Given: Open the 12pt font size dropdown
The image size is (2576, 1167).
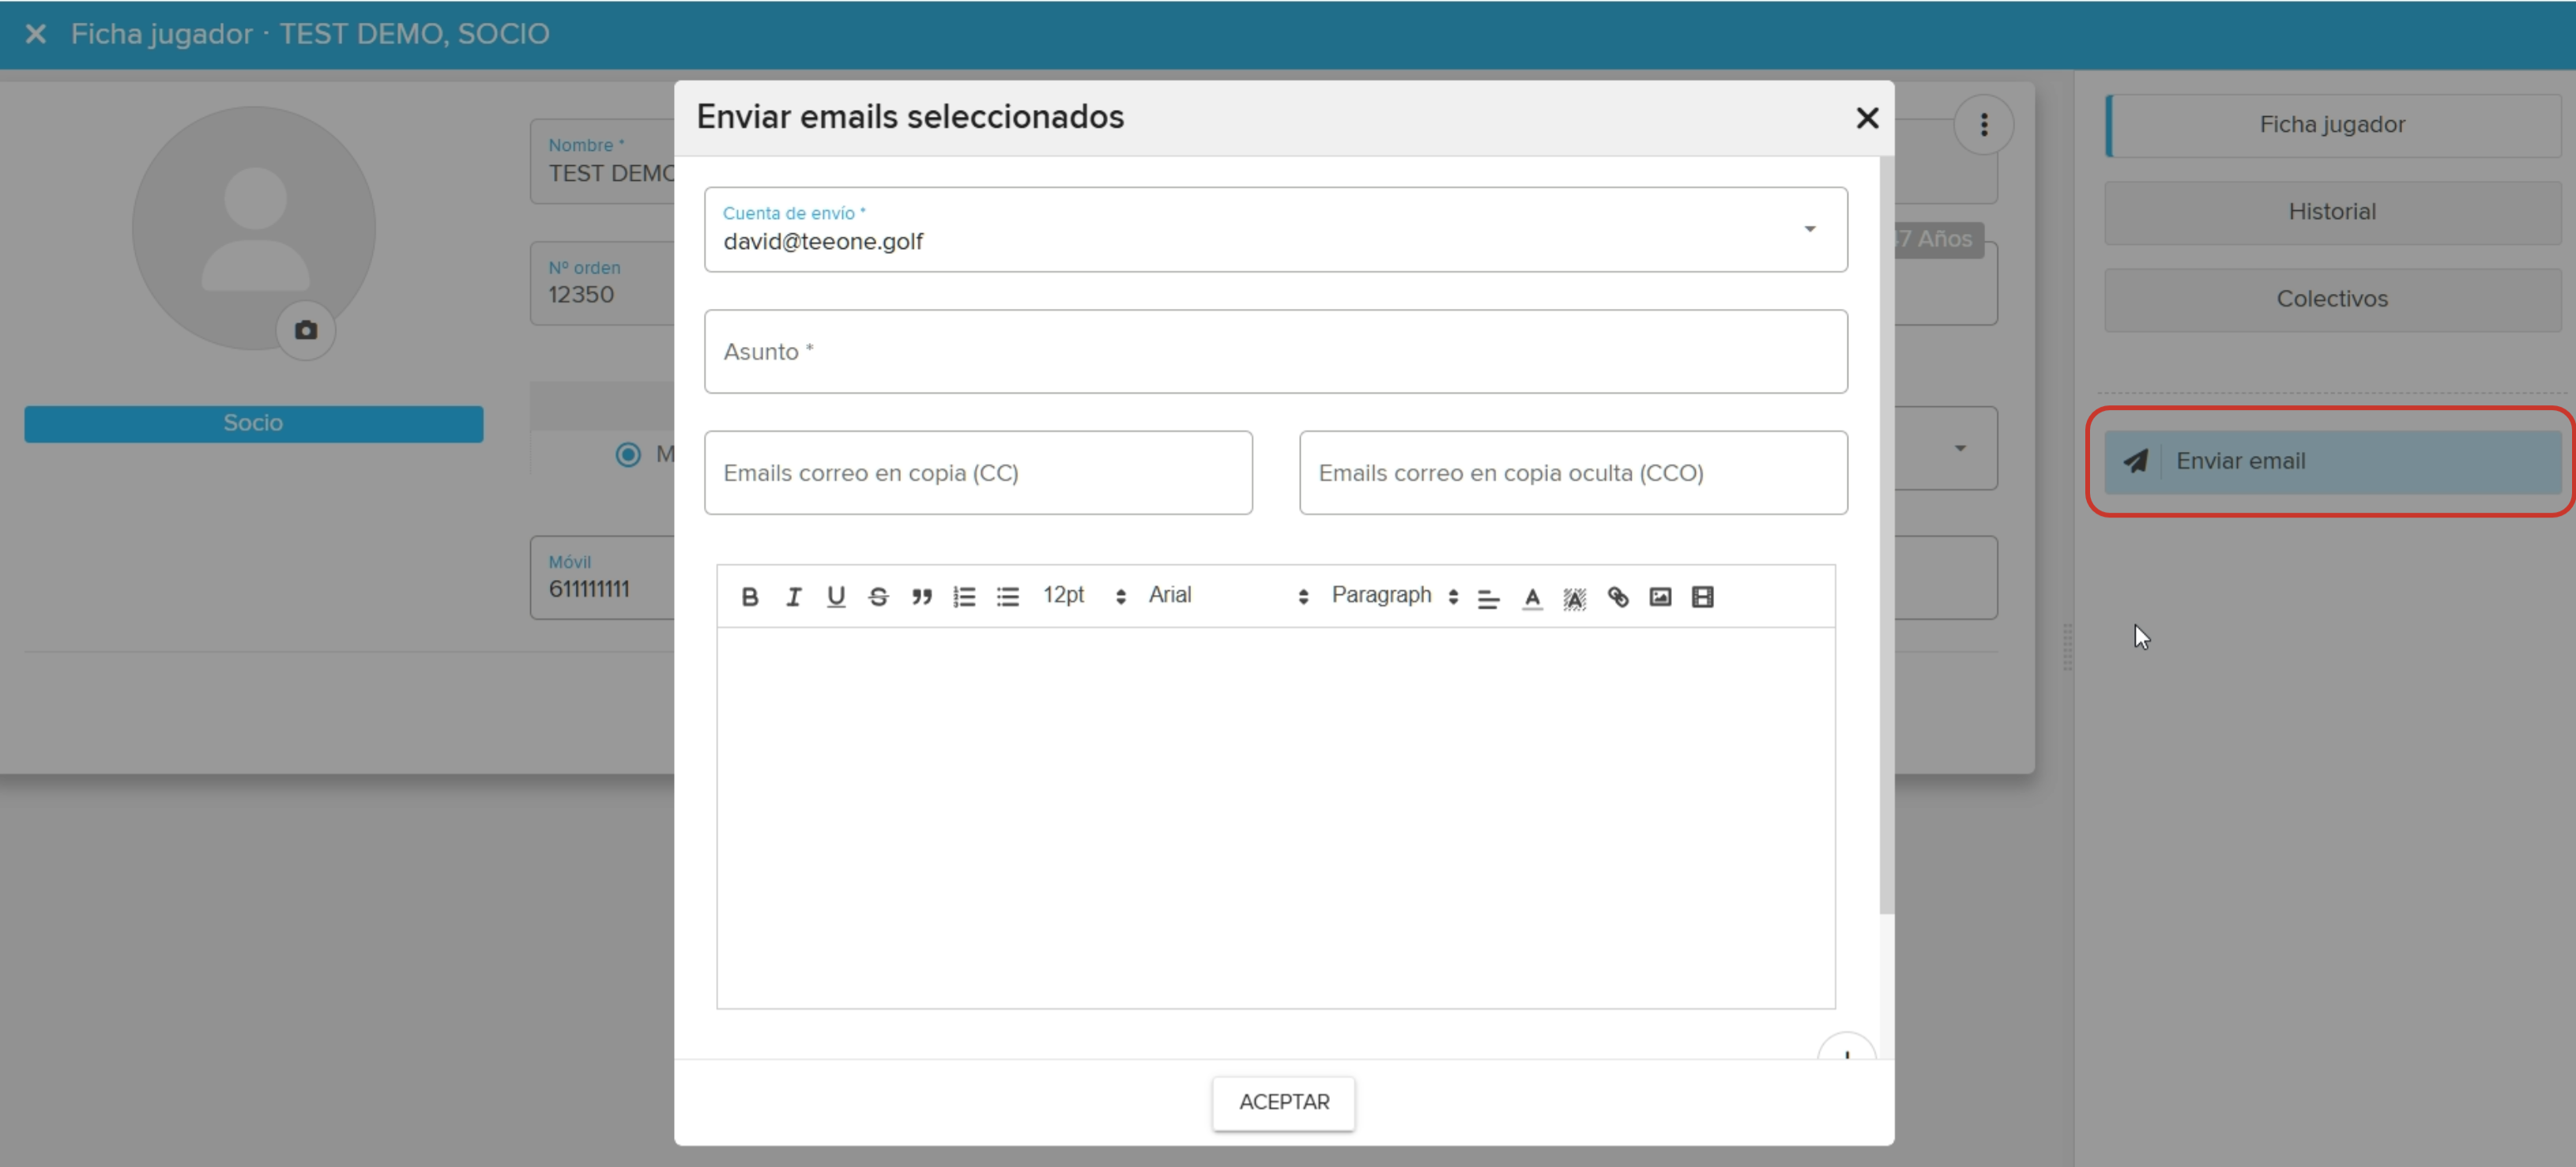Looking at the screenshot, I should pyautogui.click(x=1085, y=596).
